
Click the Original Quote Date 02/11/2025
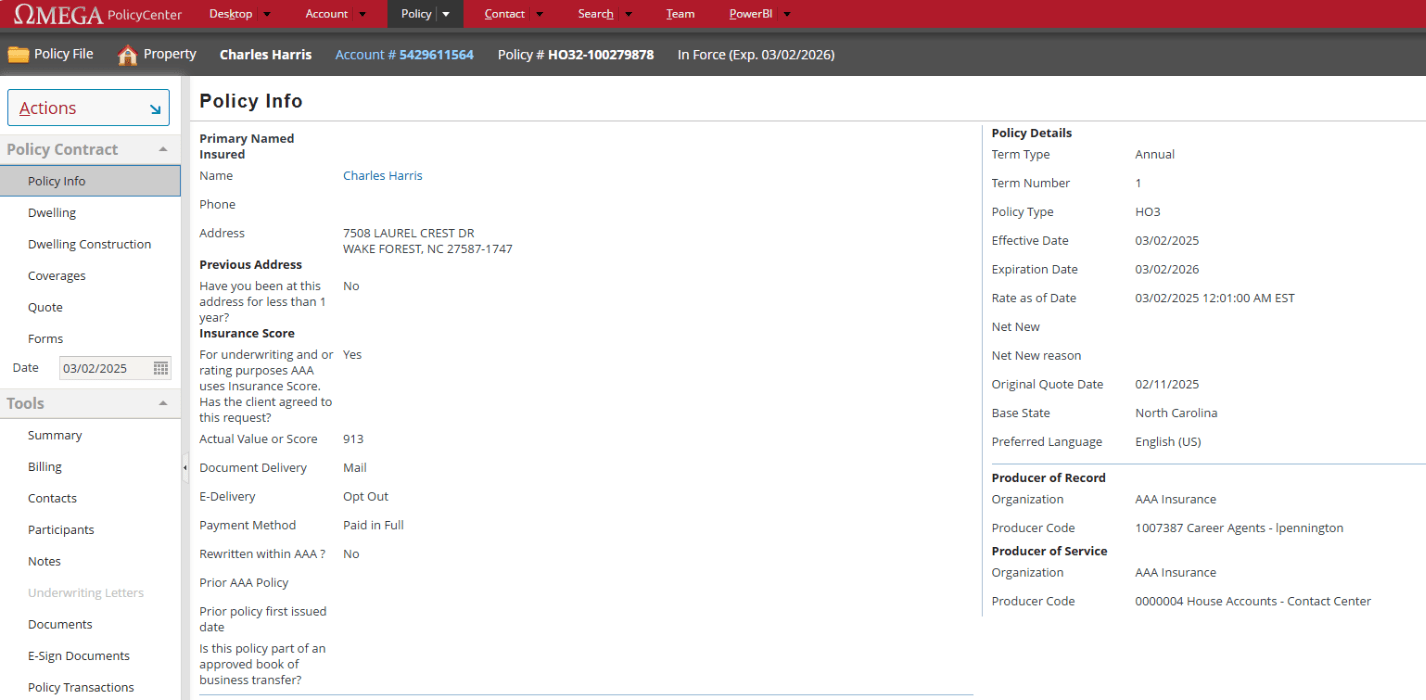(x=1167, y=384)
